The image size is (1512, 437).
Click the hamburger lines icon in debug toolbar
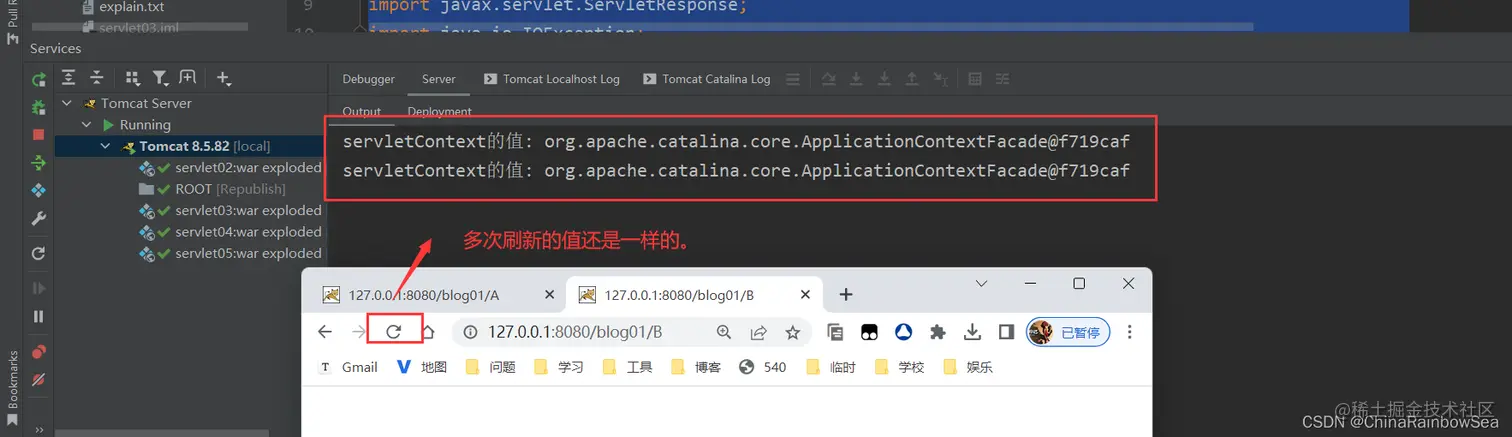pyautogui.click(x=793, y=79)
